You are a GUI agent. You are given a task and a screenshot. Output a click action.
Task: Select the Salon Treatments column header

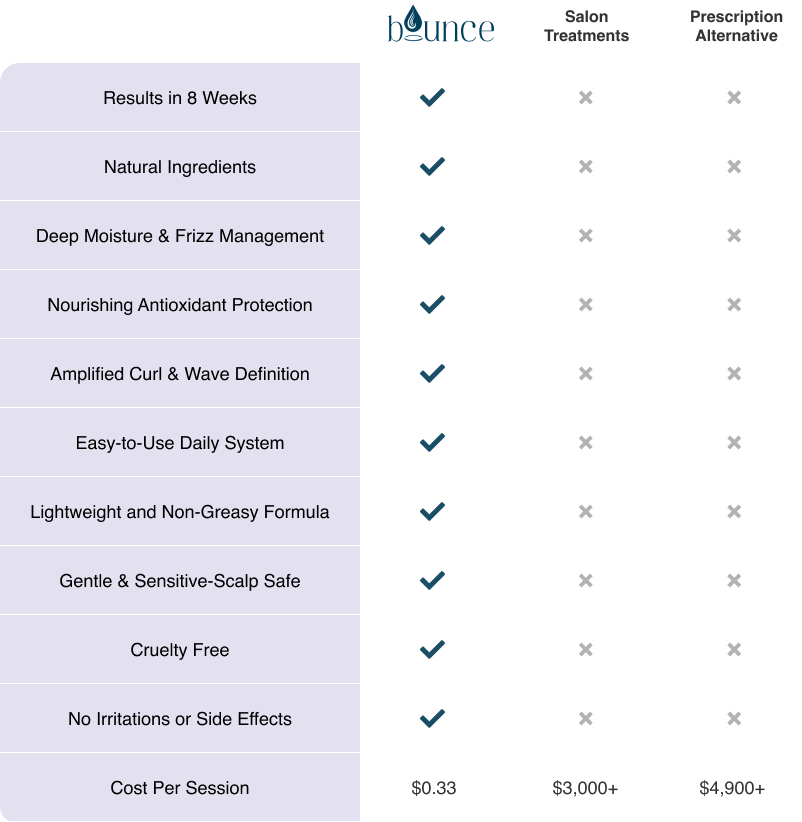[586, 26]
